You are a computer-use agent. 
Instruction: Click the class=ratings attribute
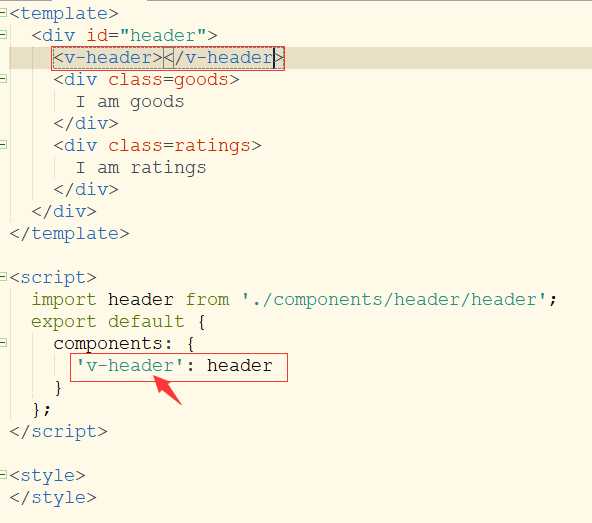[x=179, y=146]
